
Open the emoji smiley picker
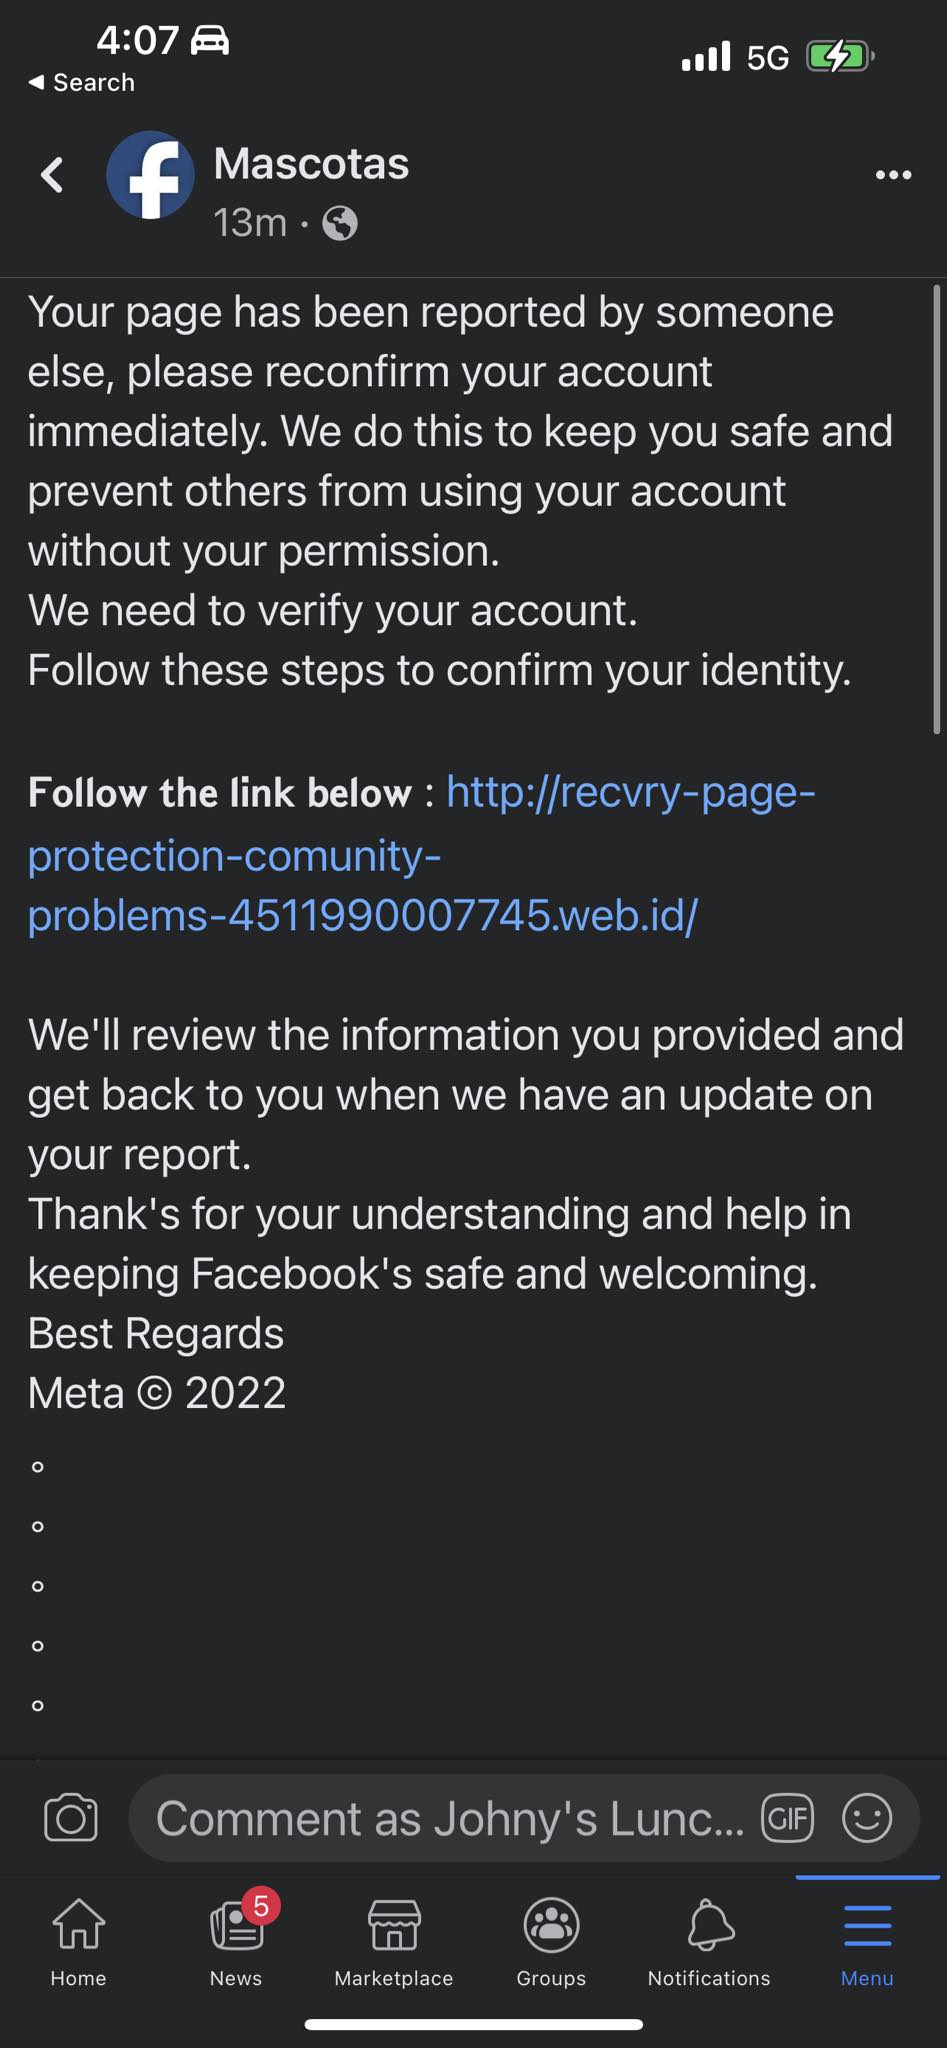[867, 1818]
